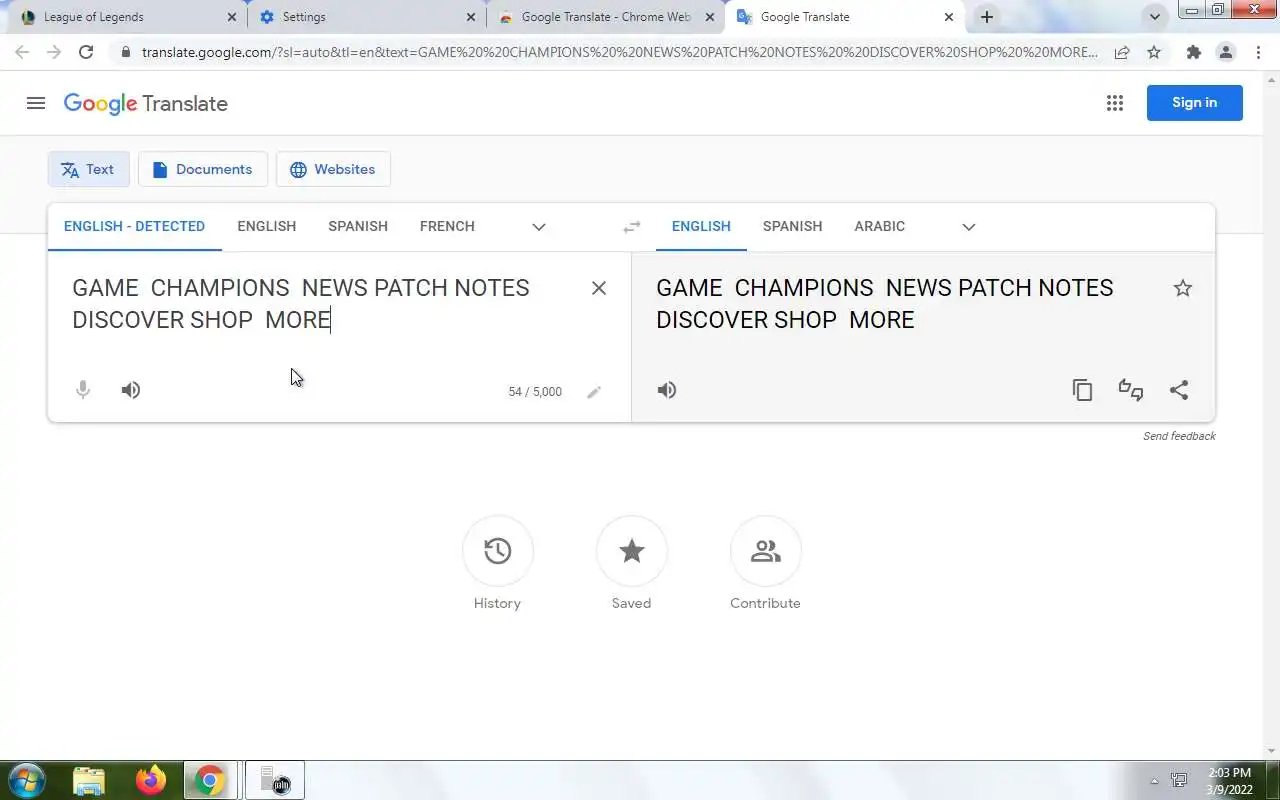Select Arabic as target language
Image resolution: width=1280 pixels, height=800 pixels.
[x=880, y=226]
